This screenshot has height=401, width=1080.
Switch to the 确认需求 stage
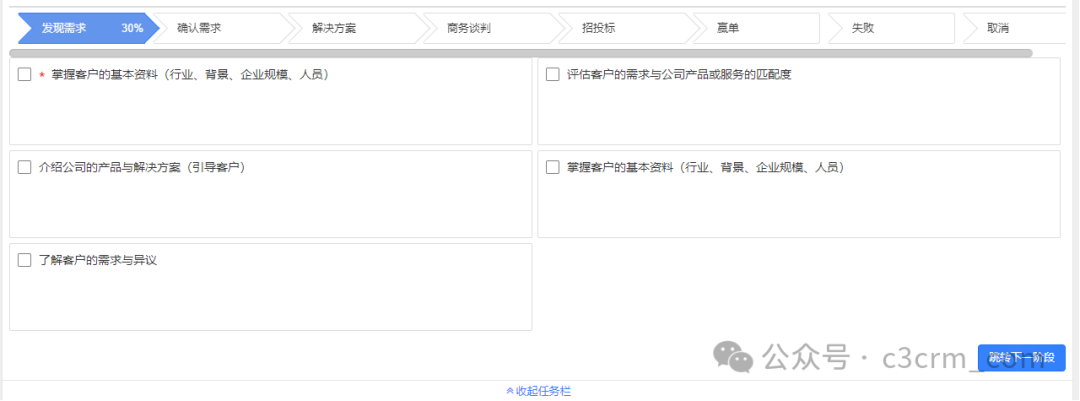click(222, 28)
